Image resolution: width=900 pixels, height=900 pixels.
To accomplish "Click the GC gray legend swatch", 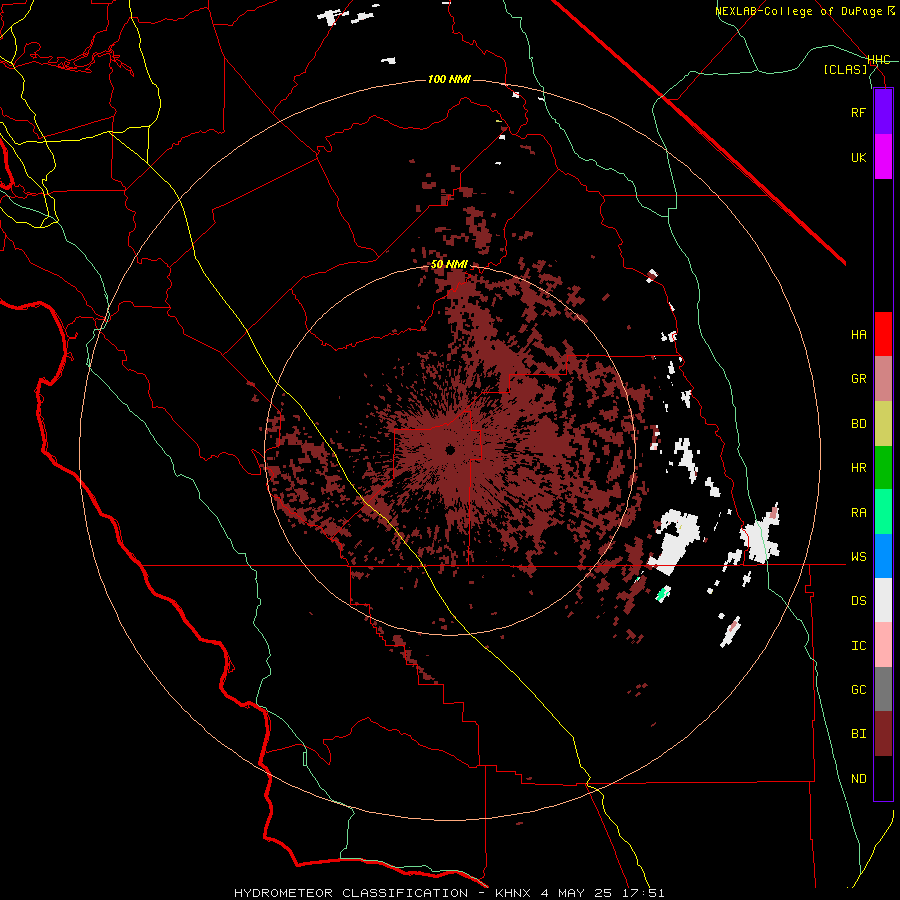I will pos(883,689).
